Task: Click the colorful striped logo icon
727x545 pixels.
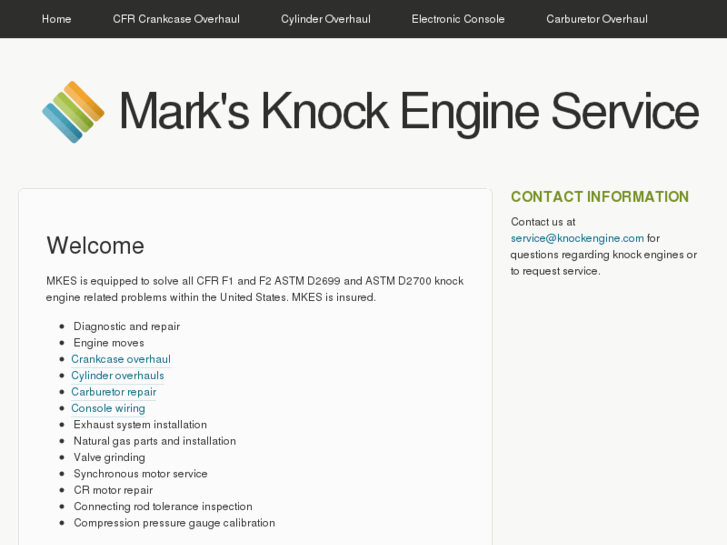Action: tap(73, 112)
